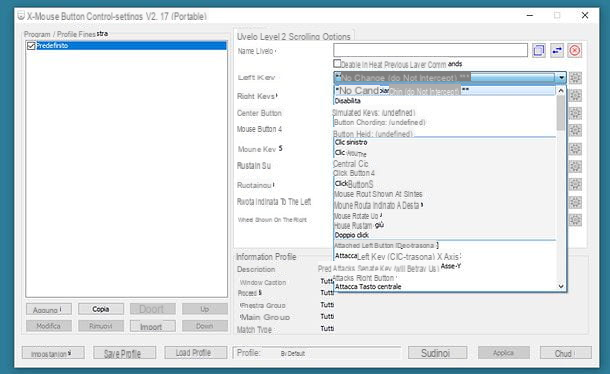Open gear settings for Mouse Key 5 row
This screenshot has width=610, height=374.
[575, 149]
